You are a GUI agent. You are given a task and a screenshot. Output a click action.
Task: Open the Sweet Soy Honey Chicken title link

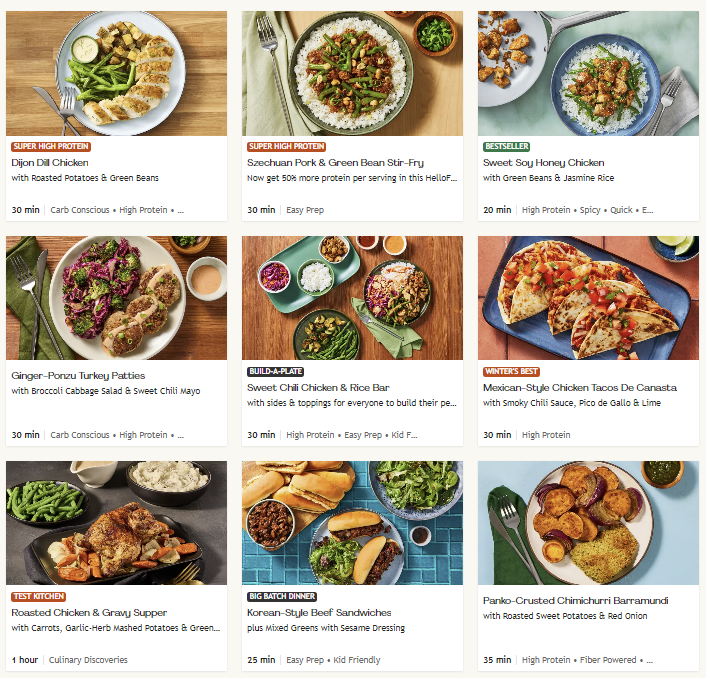[543, 162]
